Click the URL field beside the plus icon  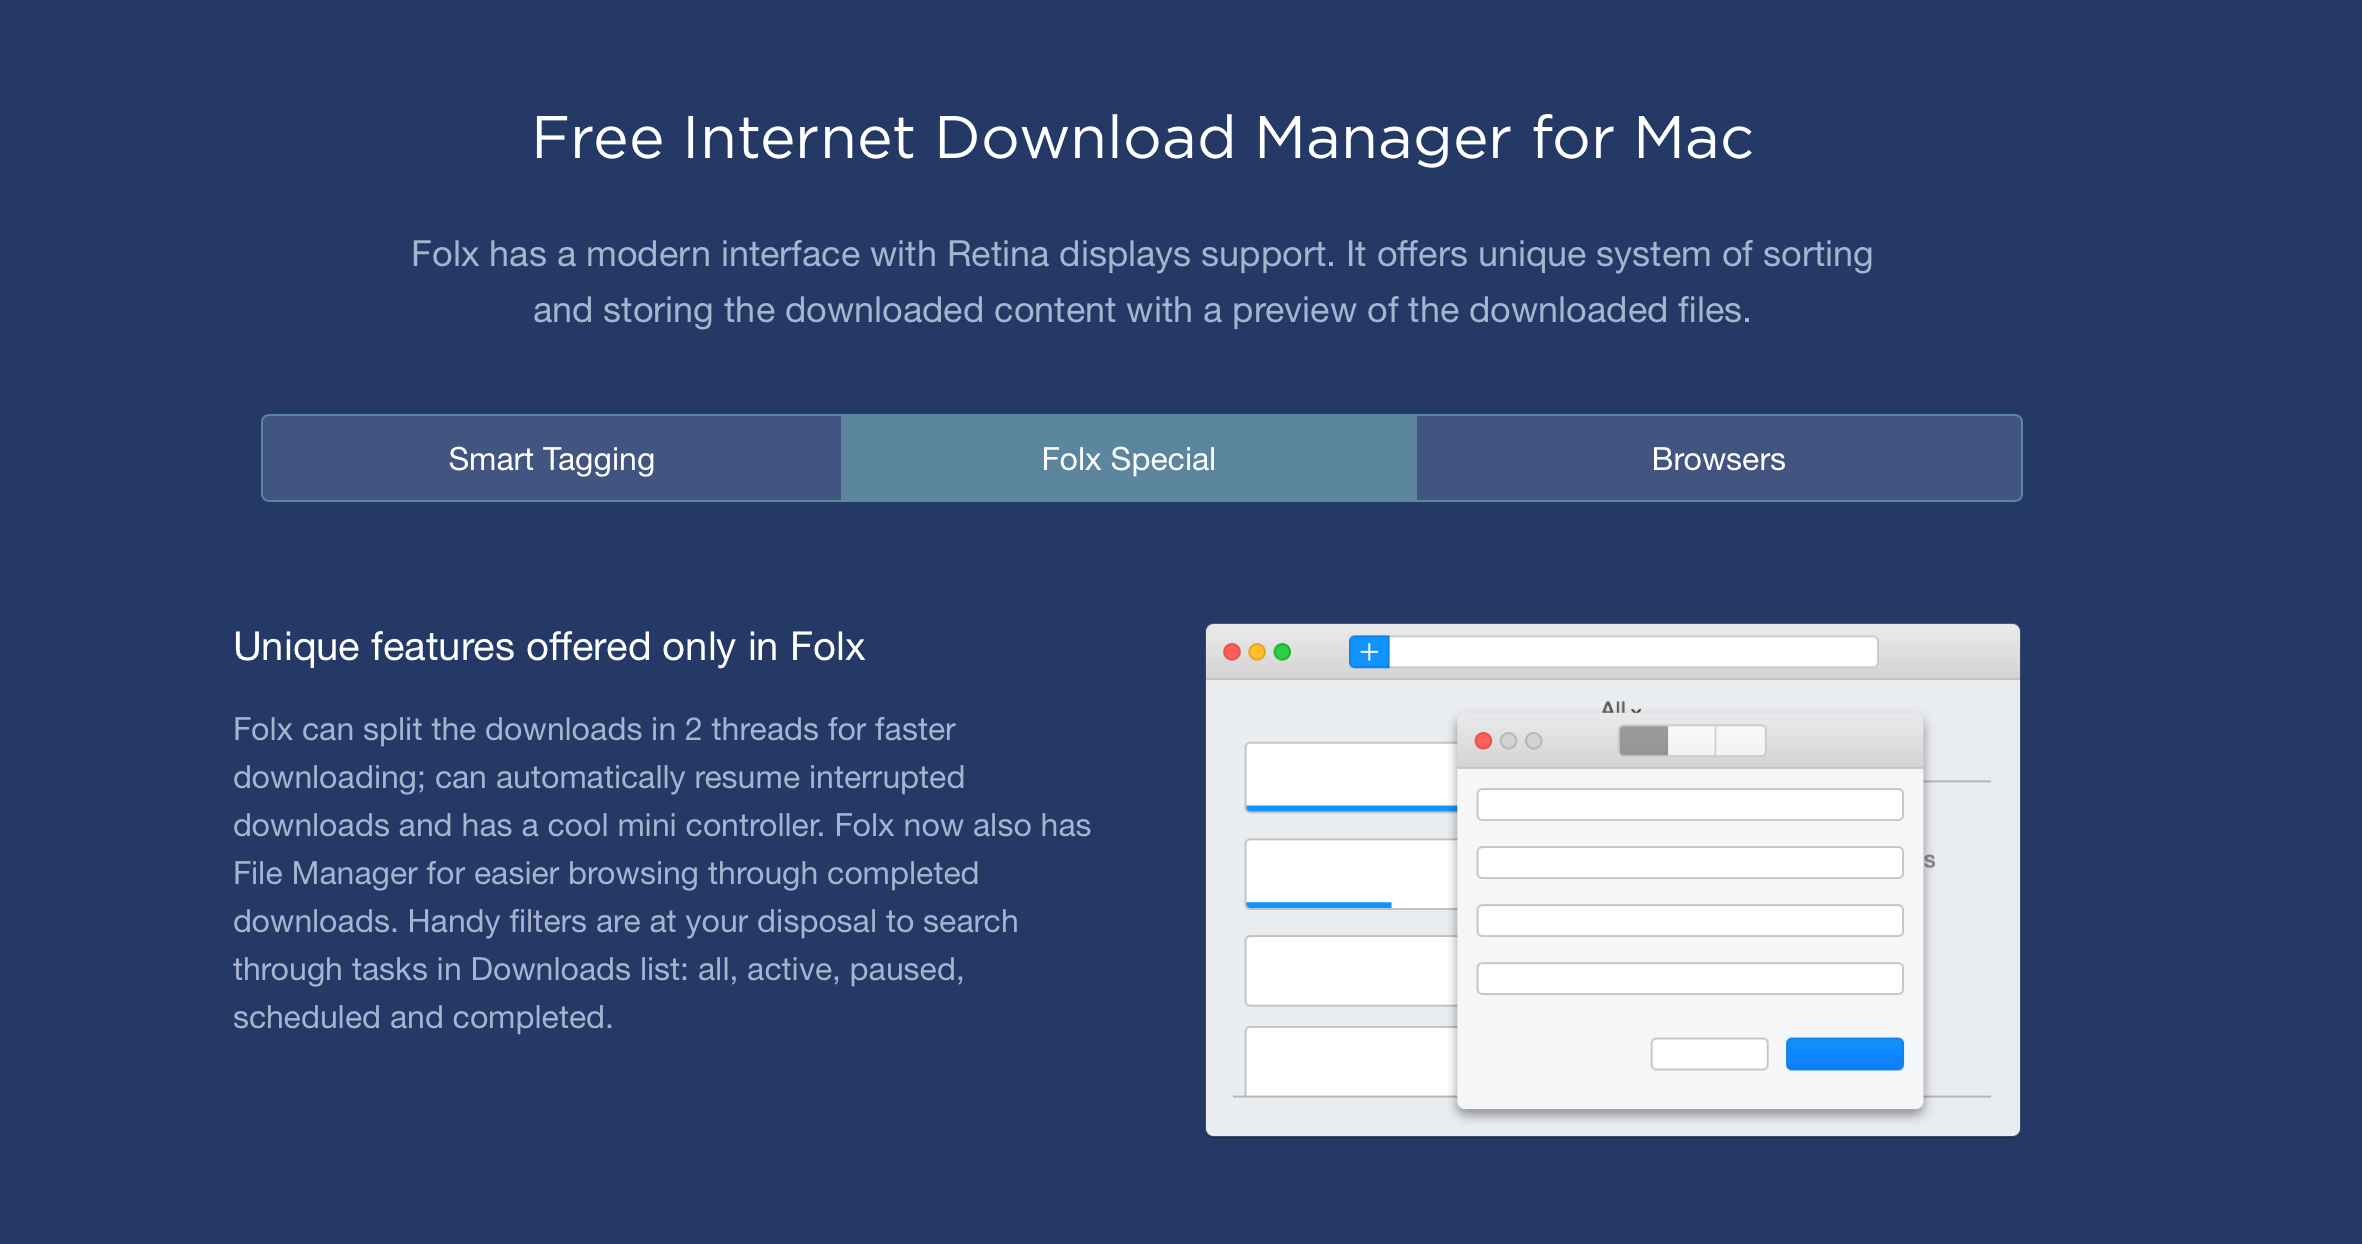[x=1632, y=652]
